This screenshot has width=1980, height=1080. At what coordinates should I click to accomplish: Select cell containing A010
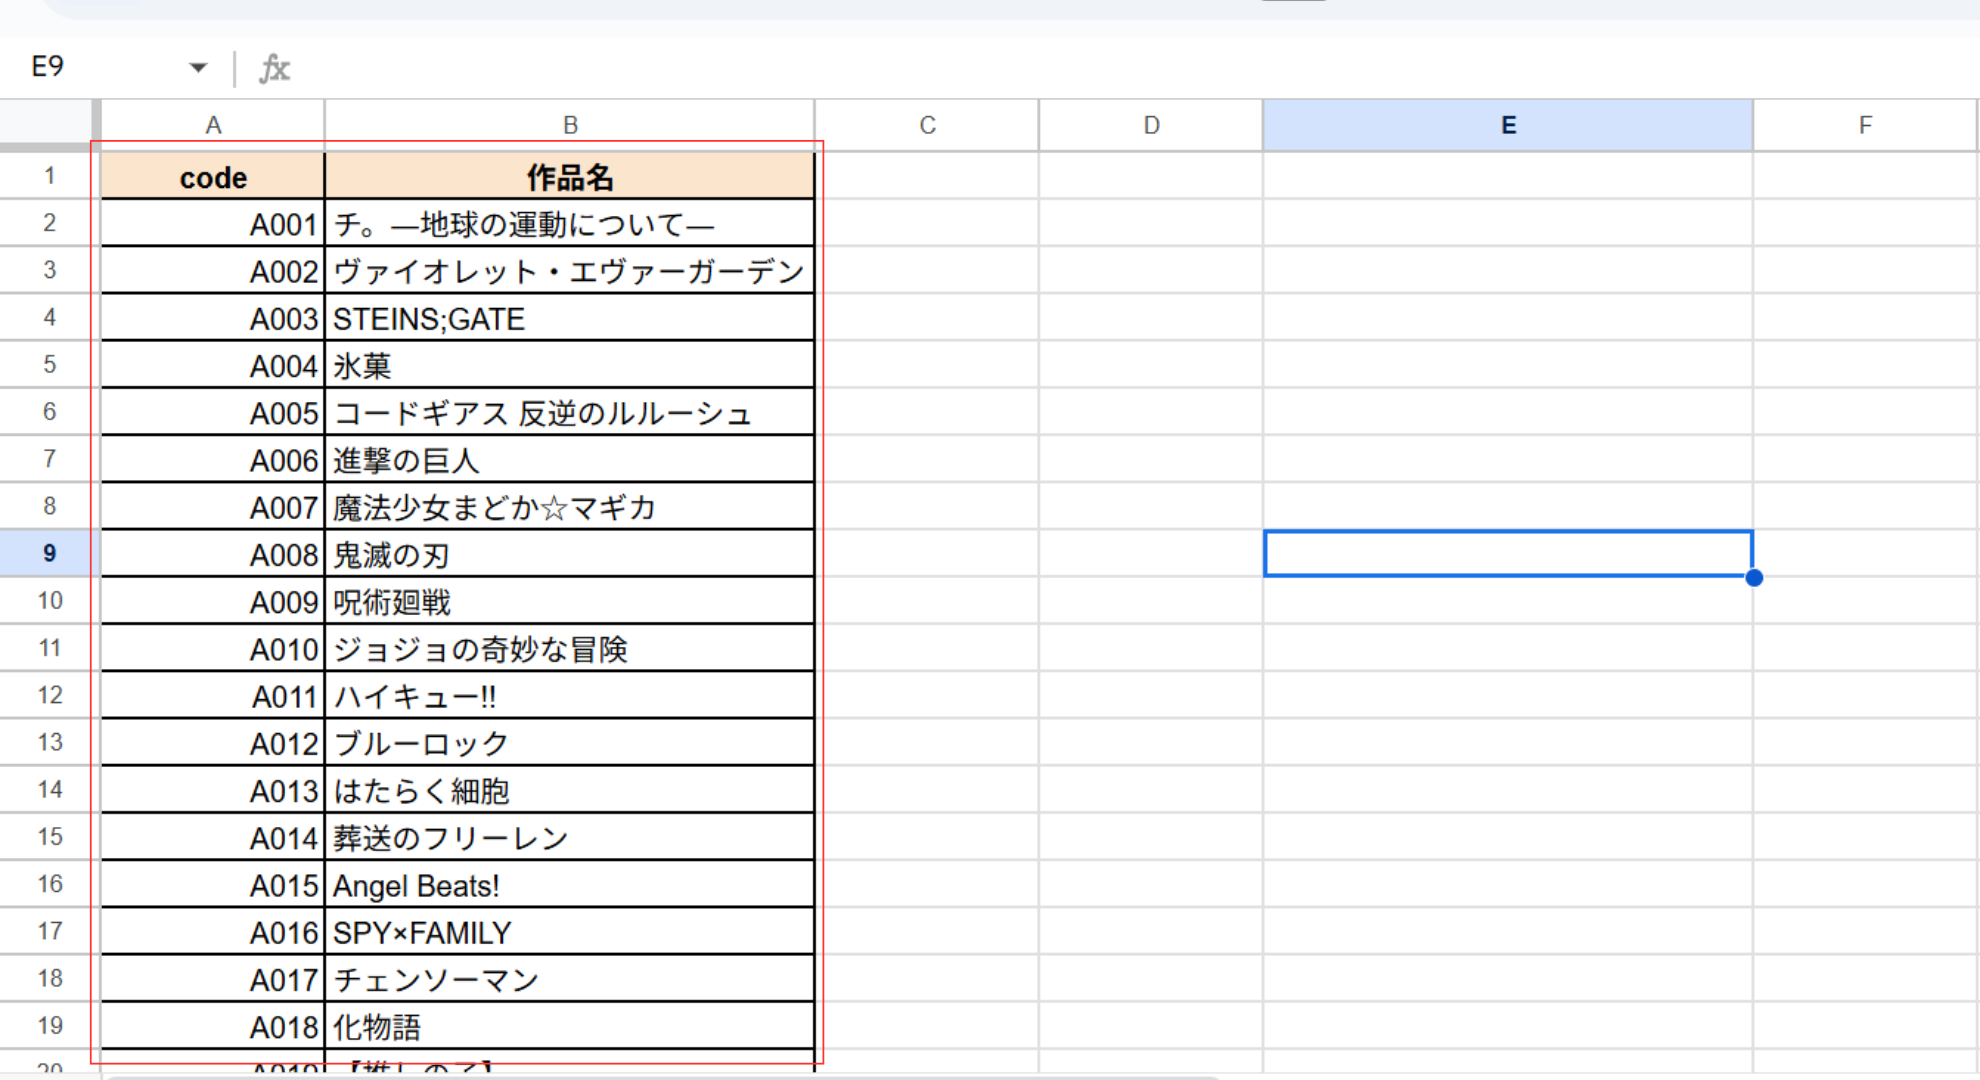213,648
